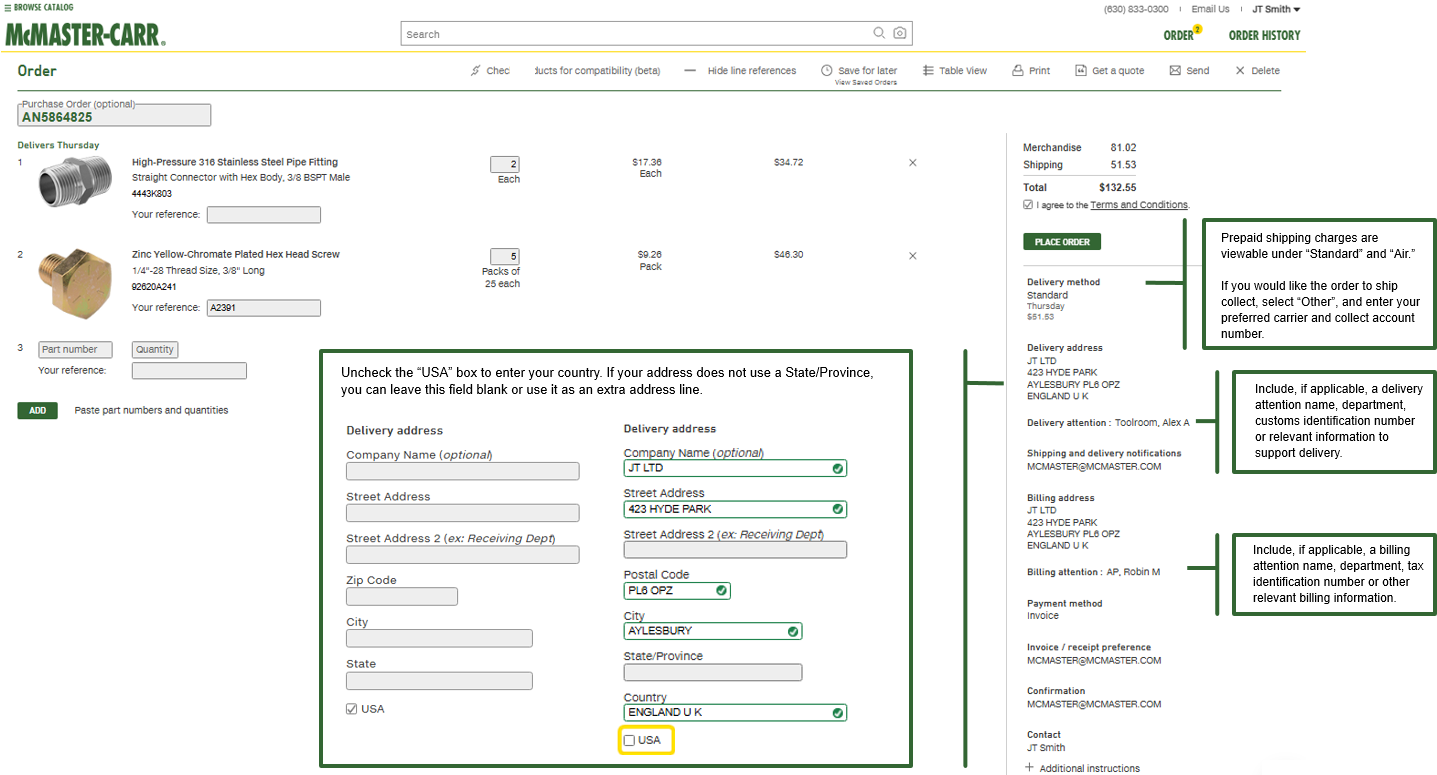The width and height of the screenshot is (1437, 775).
Task: Click Delivery attention Toolroom, Alex A
Action: tap(1108, 423)
